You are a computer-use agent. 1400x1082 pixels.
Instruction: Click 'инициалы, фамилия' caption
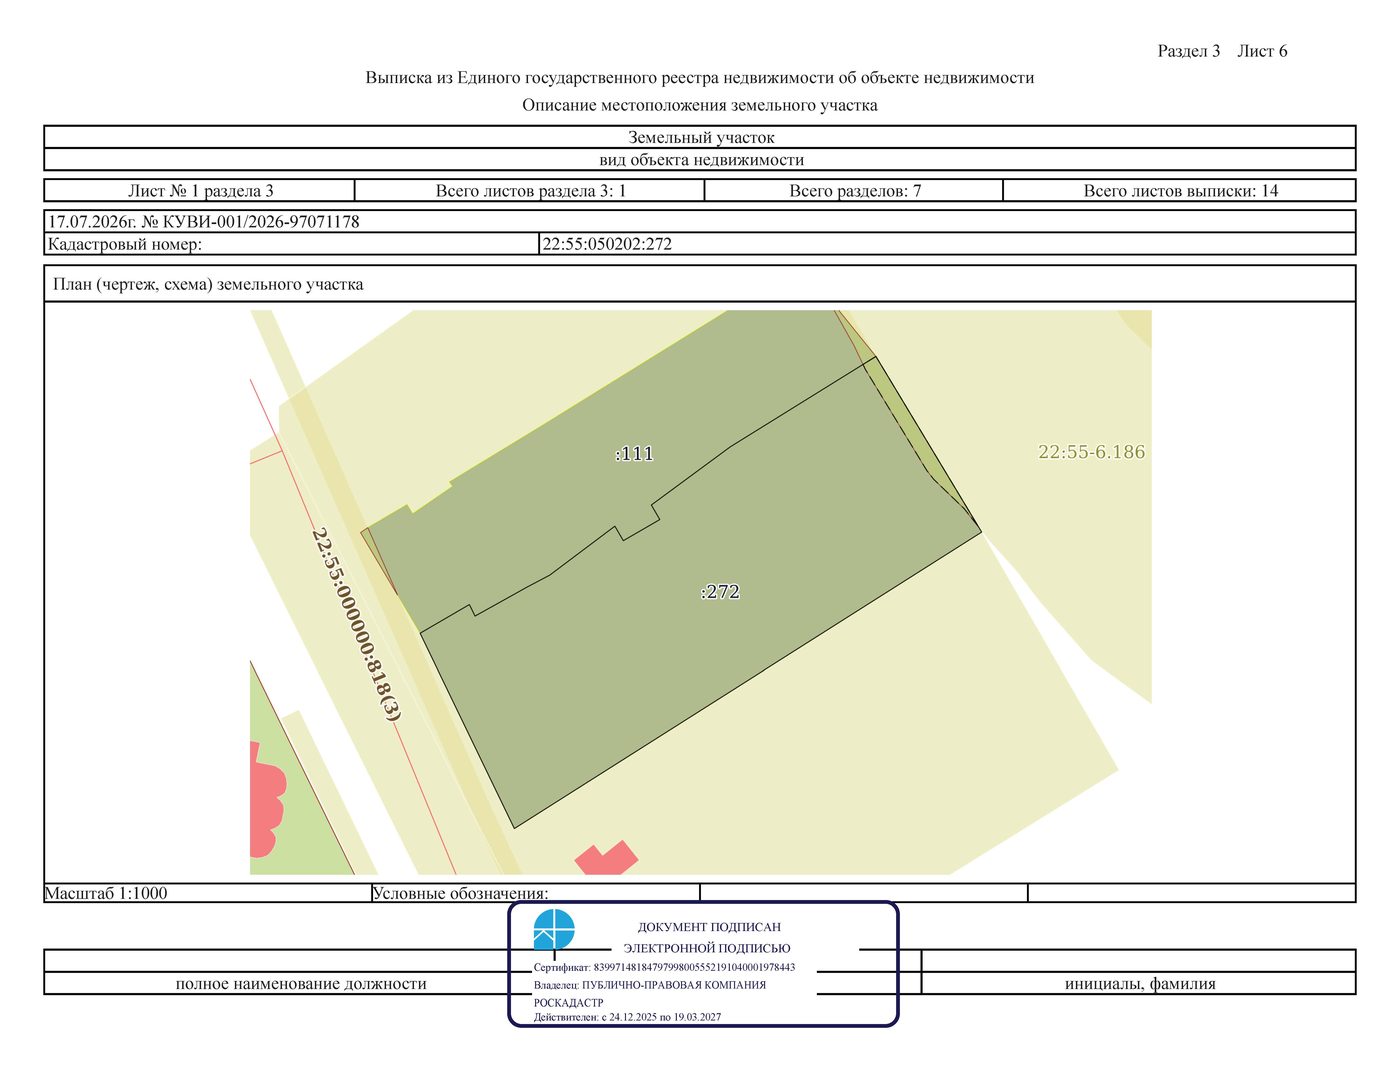tap(1140, 984)
